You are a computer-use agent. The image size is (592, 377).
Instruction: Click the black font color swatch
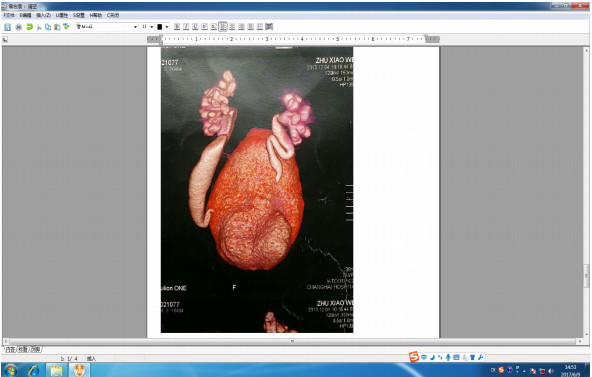coord(160,27)
